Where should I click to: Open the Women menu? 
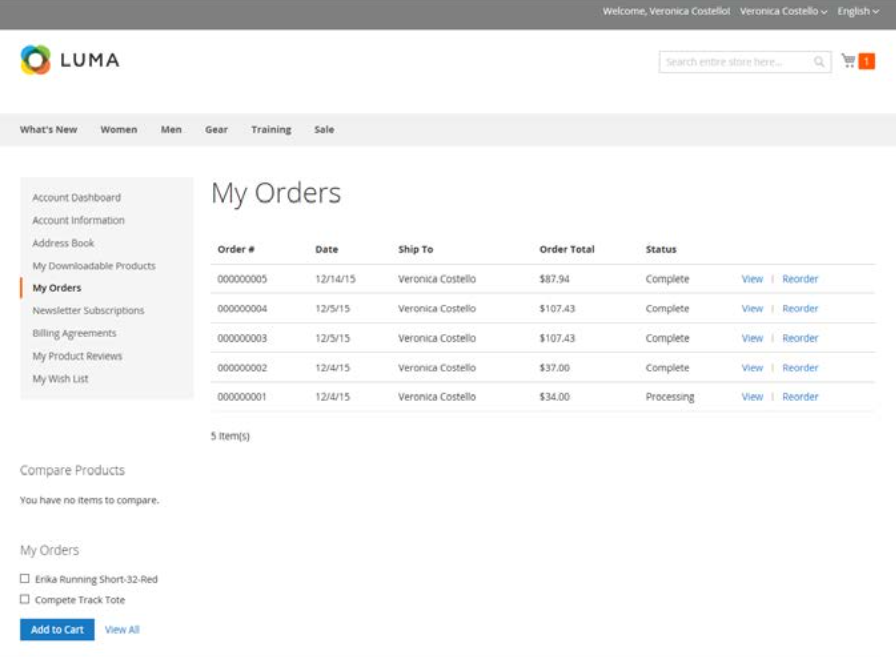point(119,130)
